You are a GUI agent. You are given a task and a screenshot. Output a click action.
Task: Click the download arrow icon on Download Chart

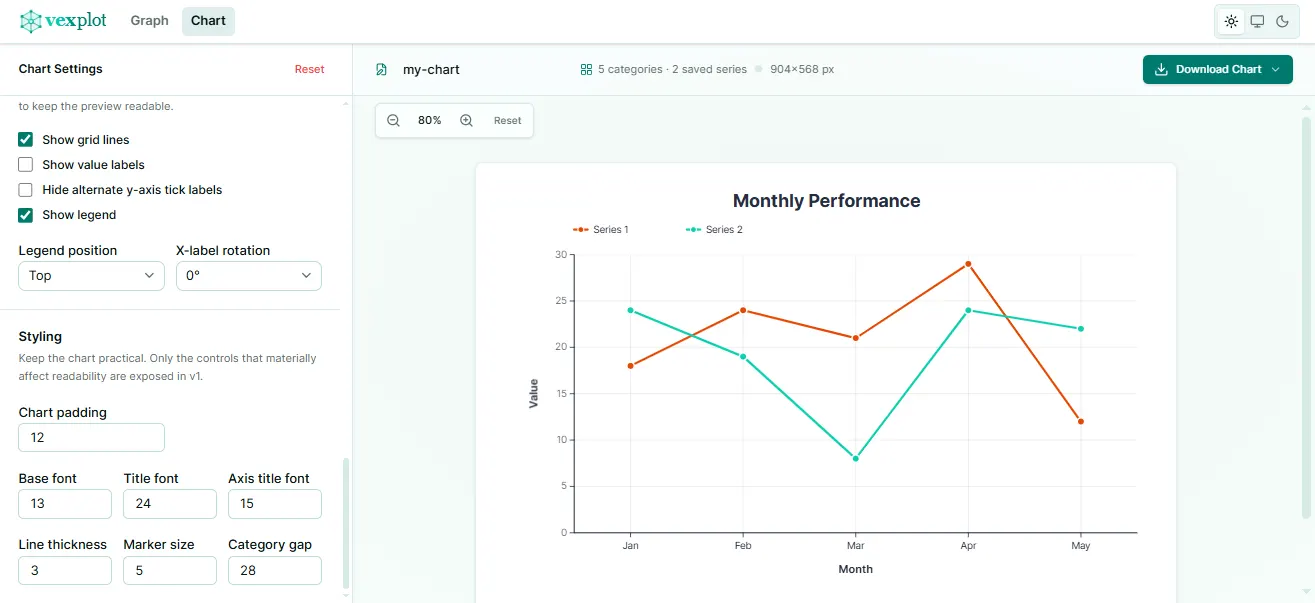click(1161, 69)
